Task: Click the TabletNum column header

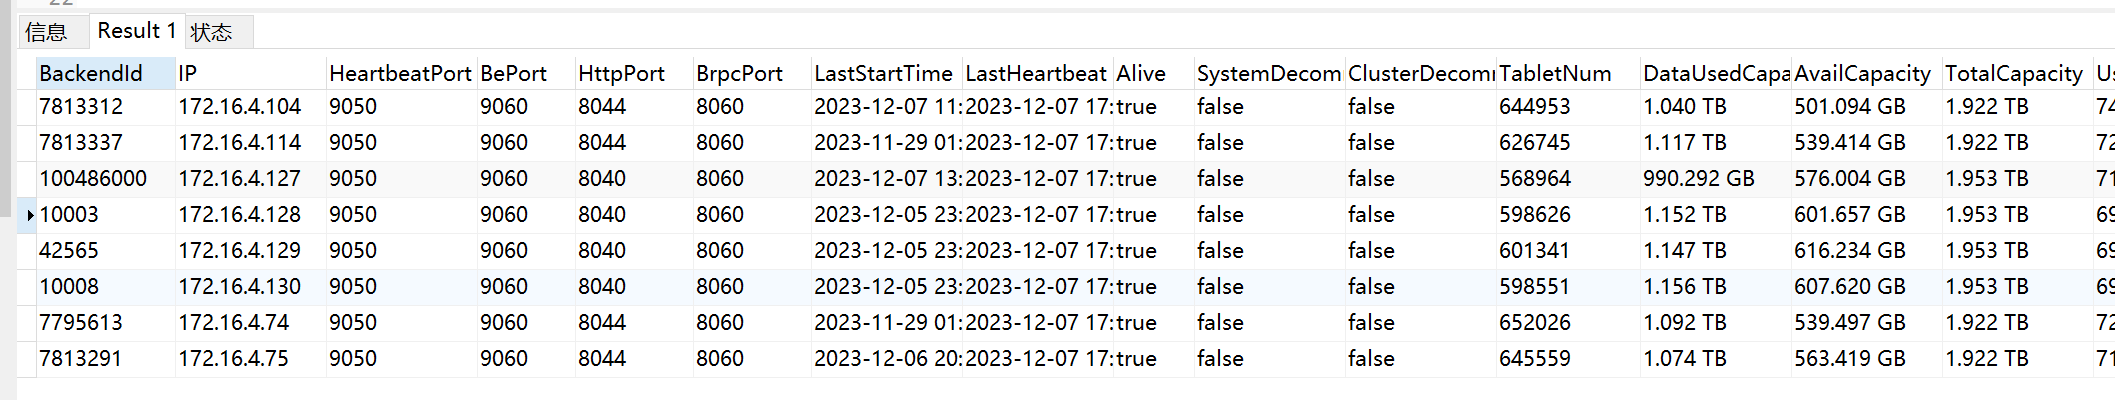Action: 1568,73
